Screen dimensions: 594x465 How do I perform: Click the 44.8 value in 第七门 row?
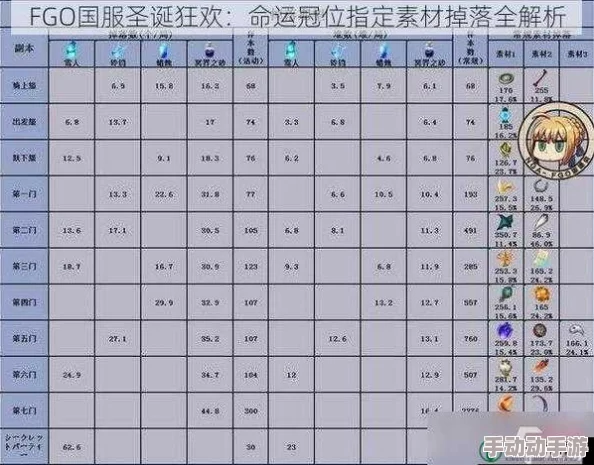210,411
